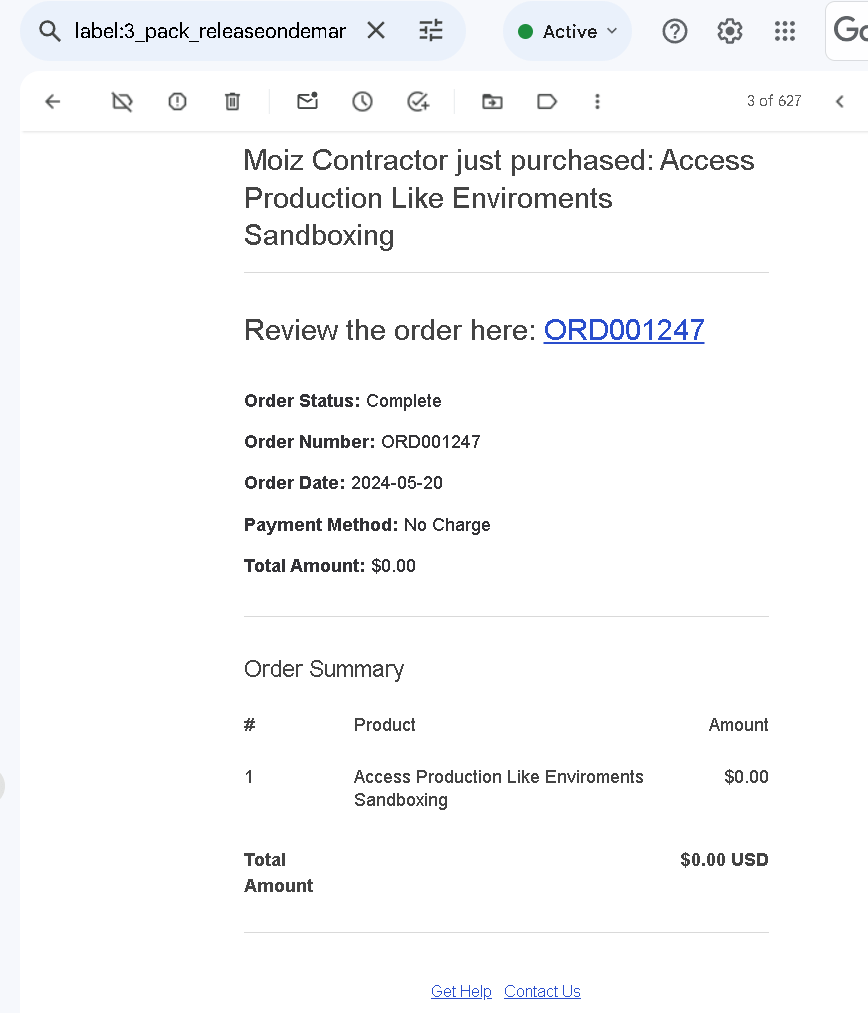Viewport: 868px width, 1013px height.
Task: Open the Support help icon
Action: point(675,31)
